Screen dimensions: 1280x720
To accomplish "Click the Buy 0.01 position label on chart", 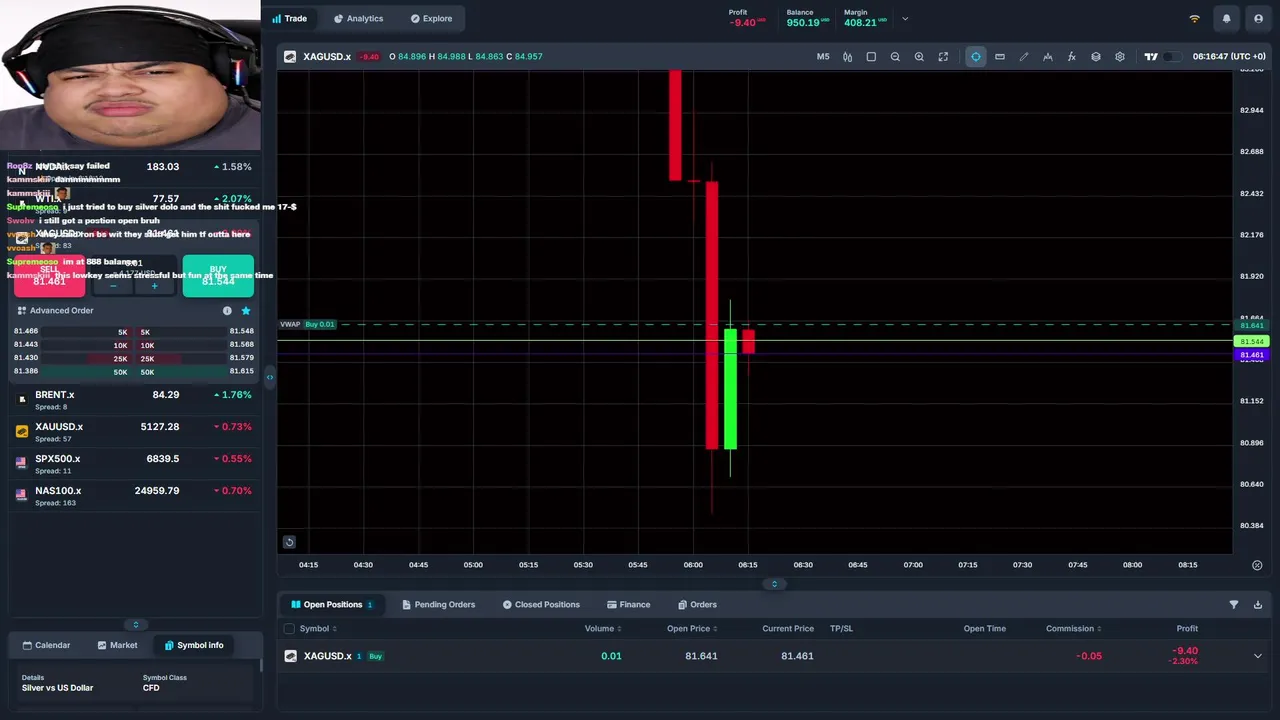I will point(320,324).
